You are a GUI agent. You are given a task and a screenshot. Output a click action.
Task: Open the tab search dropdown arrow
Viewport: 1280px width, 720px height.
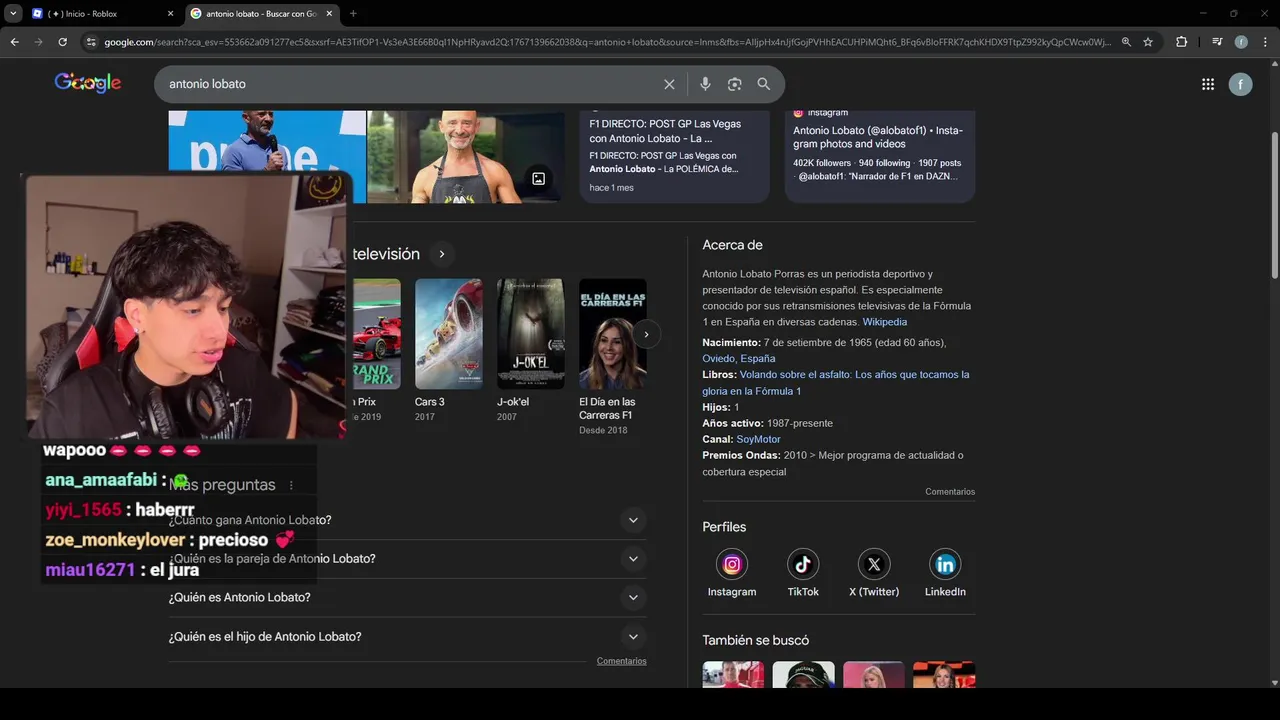[13, 13]
